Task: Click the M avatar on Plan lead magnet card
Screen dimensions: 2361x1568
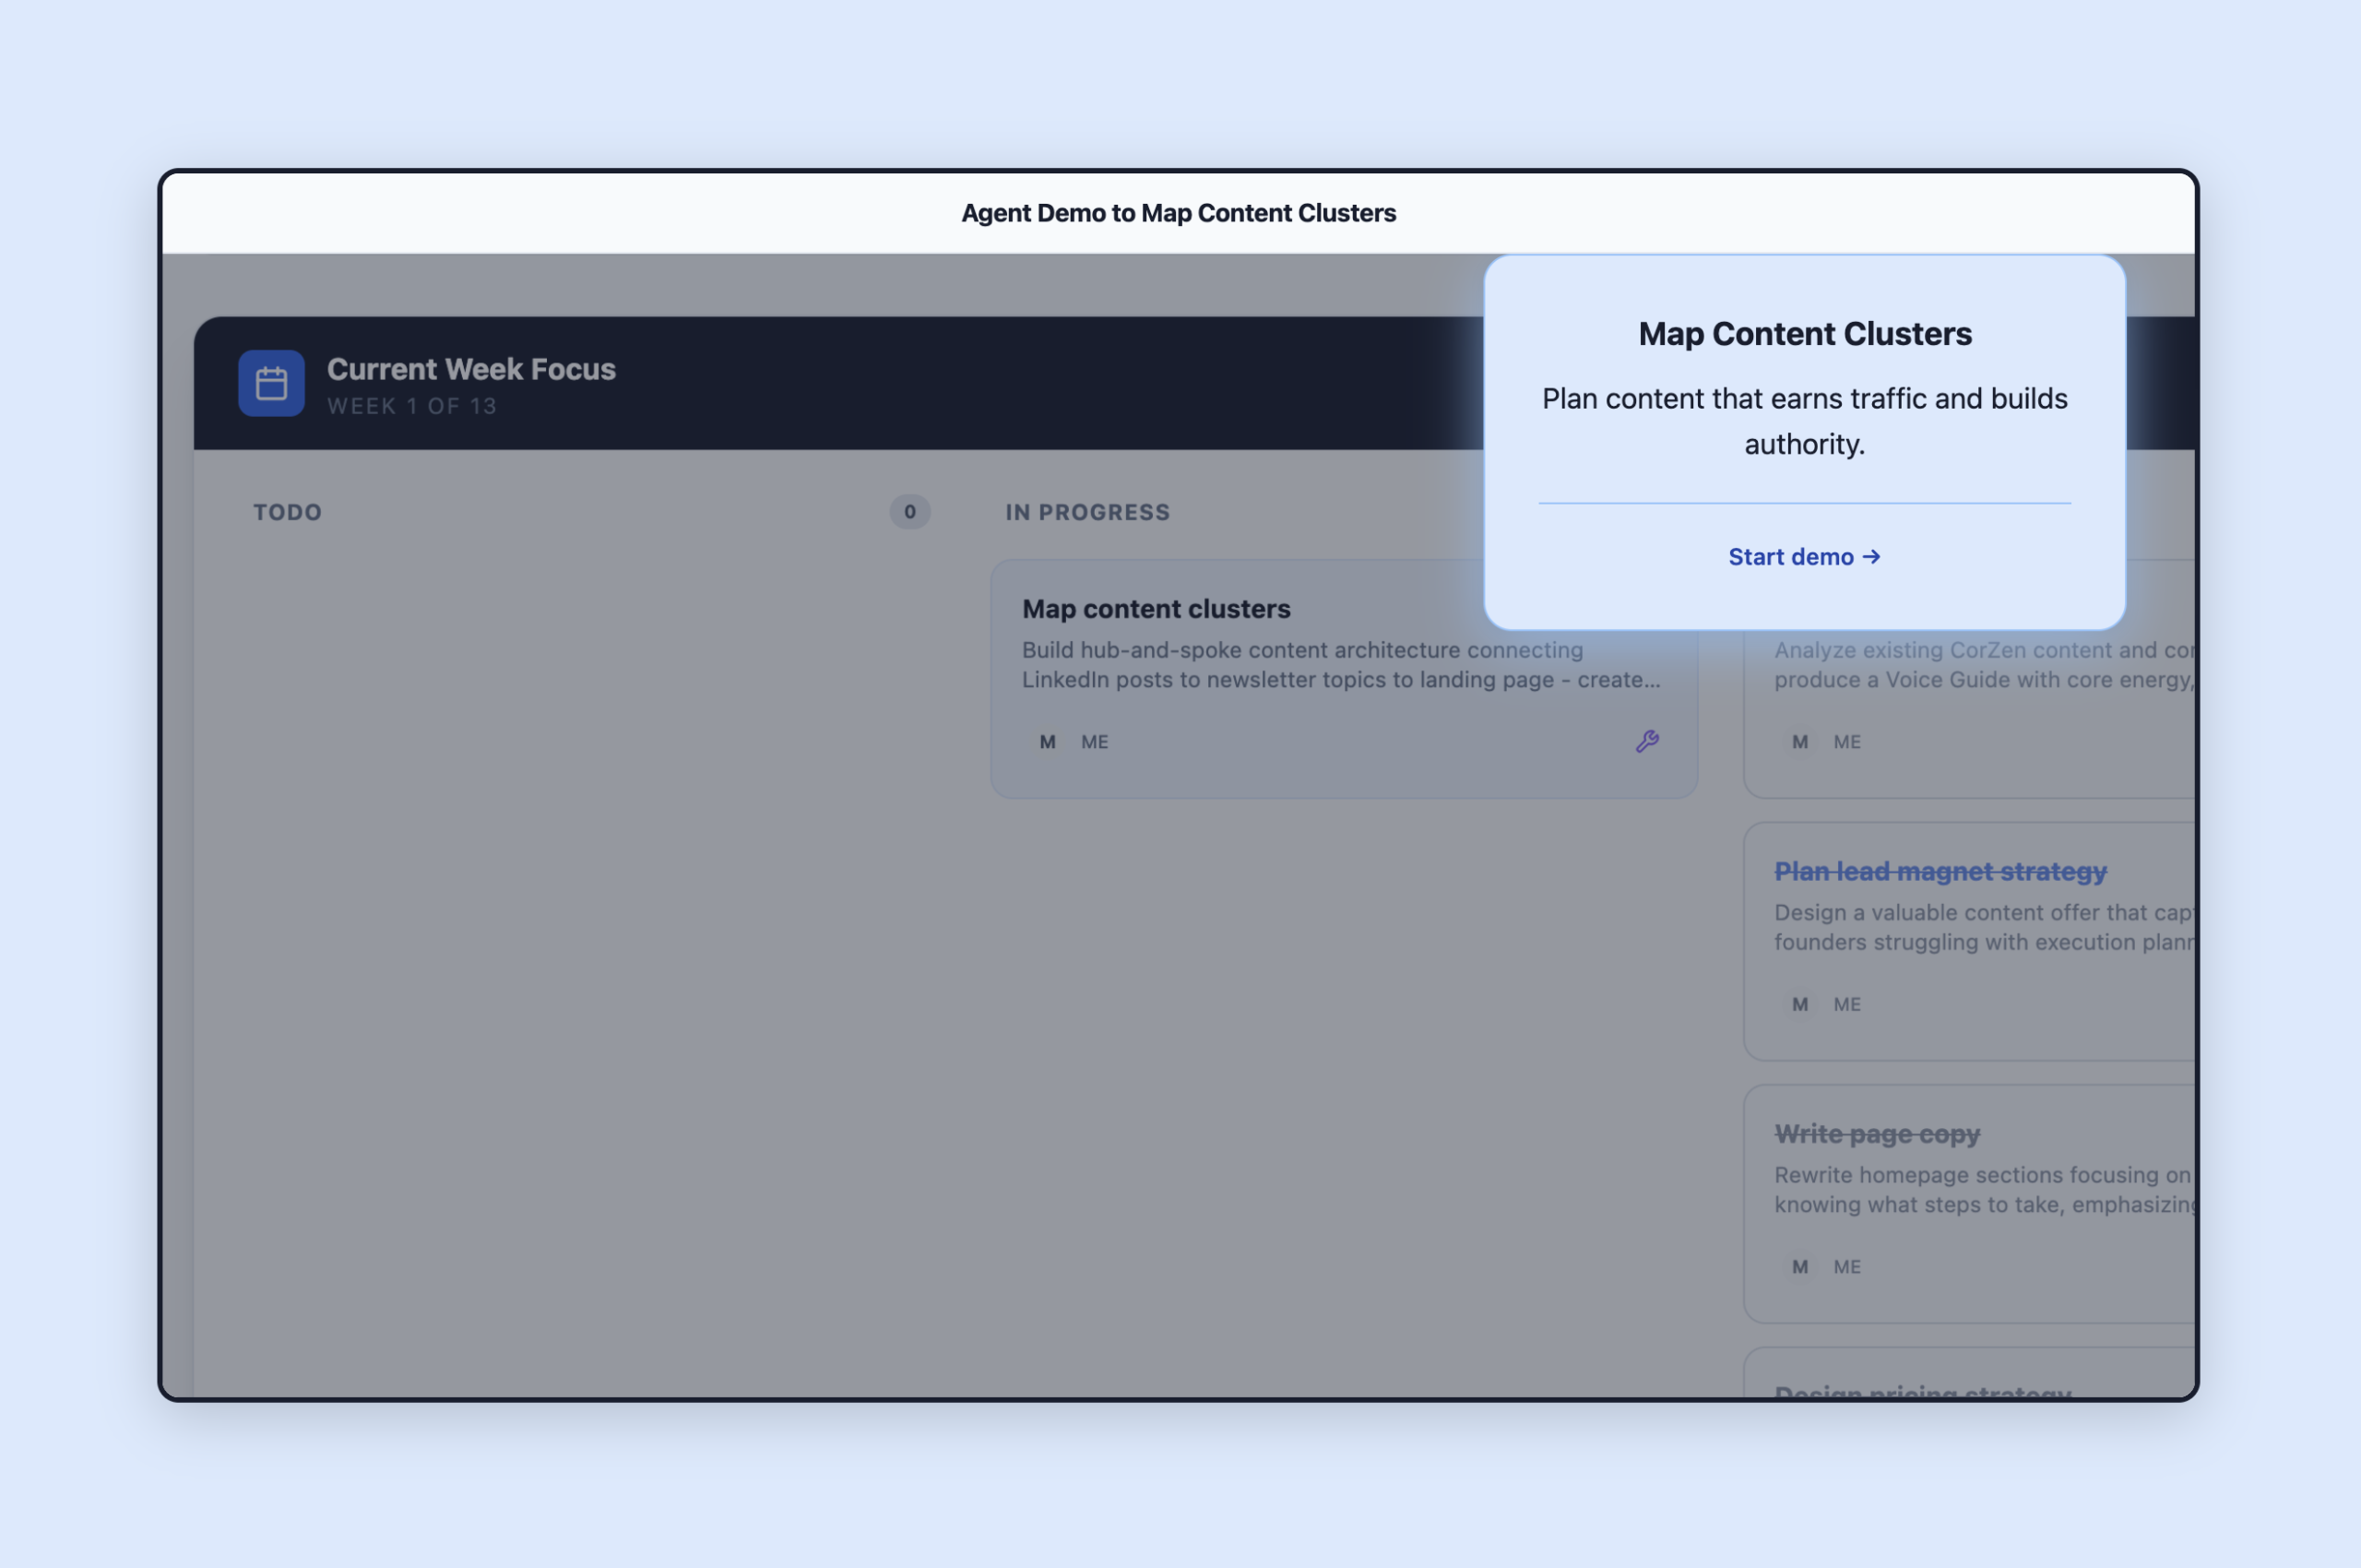Action: 1799,1004
